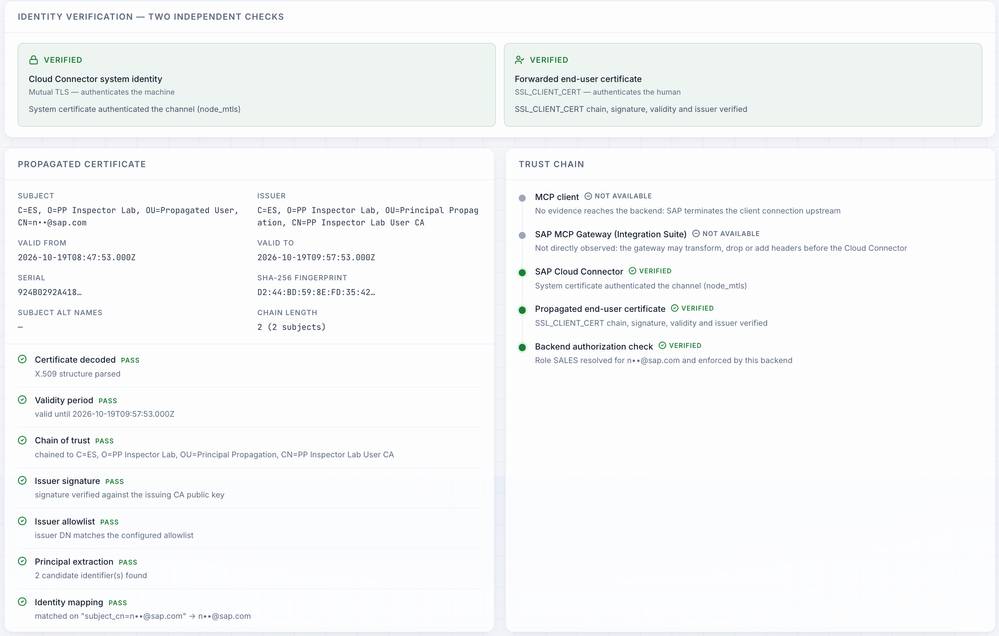Click the grey status dot for MCP client

pos(522,198)
